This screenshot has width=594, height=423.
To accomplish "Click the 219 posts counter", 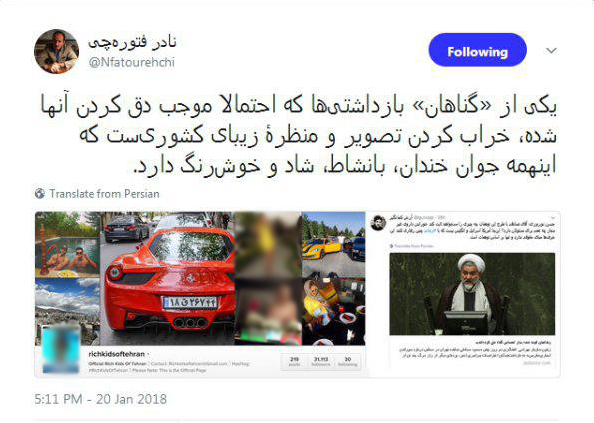I will click(294, 361).
